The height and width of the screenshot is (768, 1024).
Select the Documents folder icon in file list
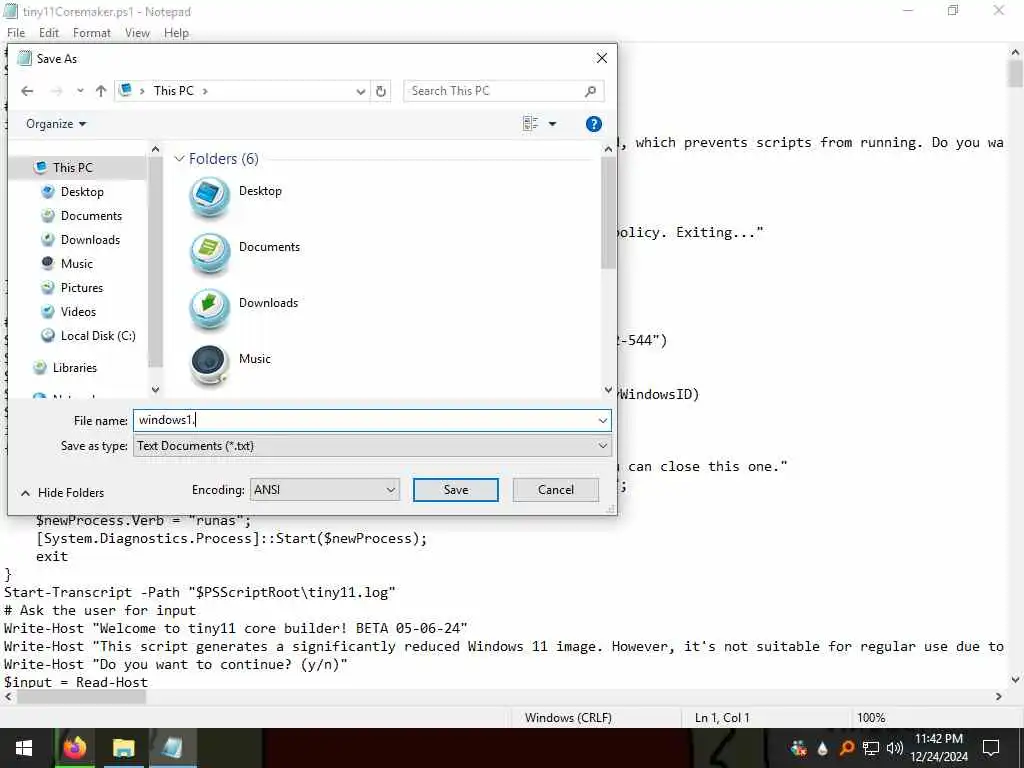tap(210, 253)
